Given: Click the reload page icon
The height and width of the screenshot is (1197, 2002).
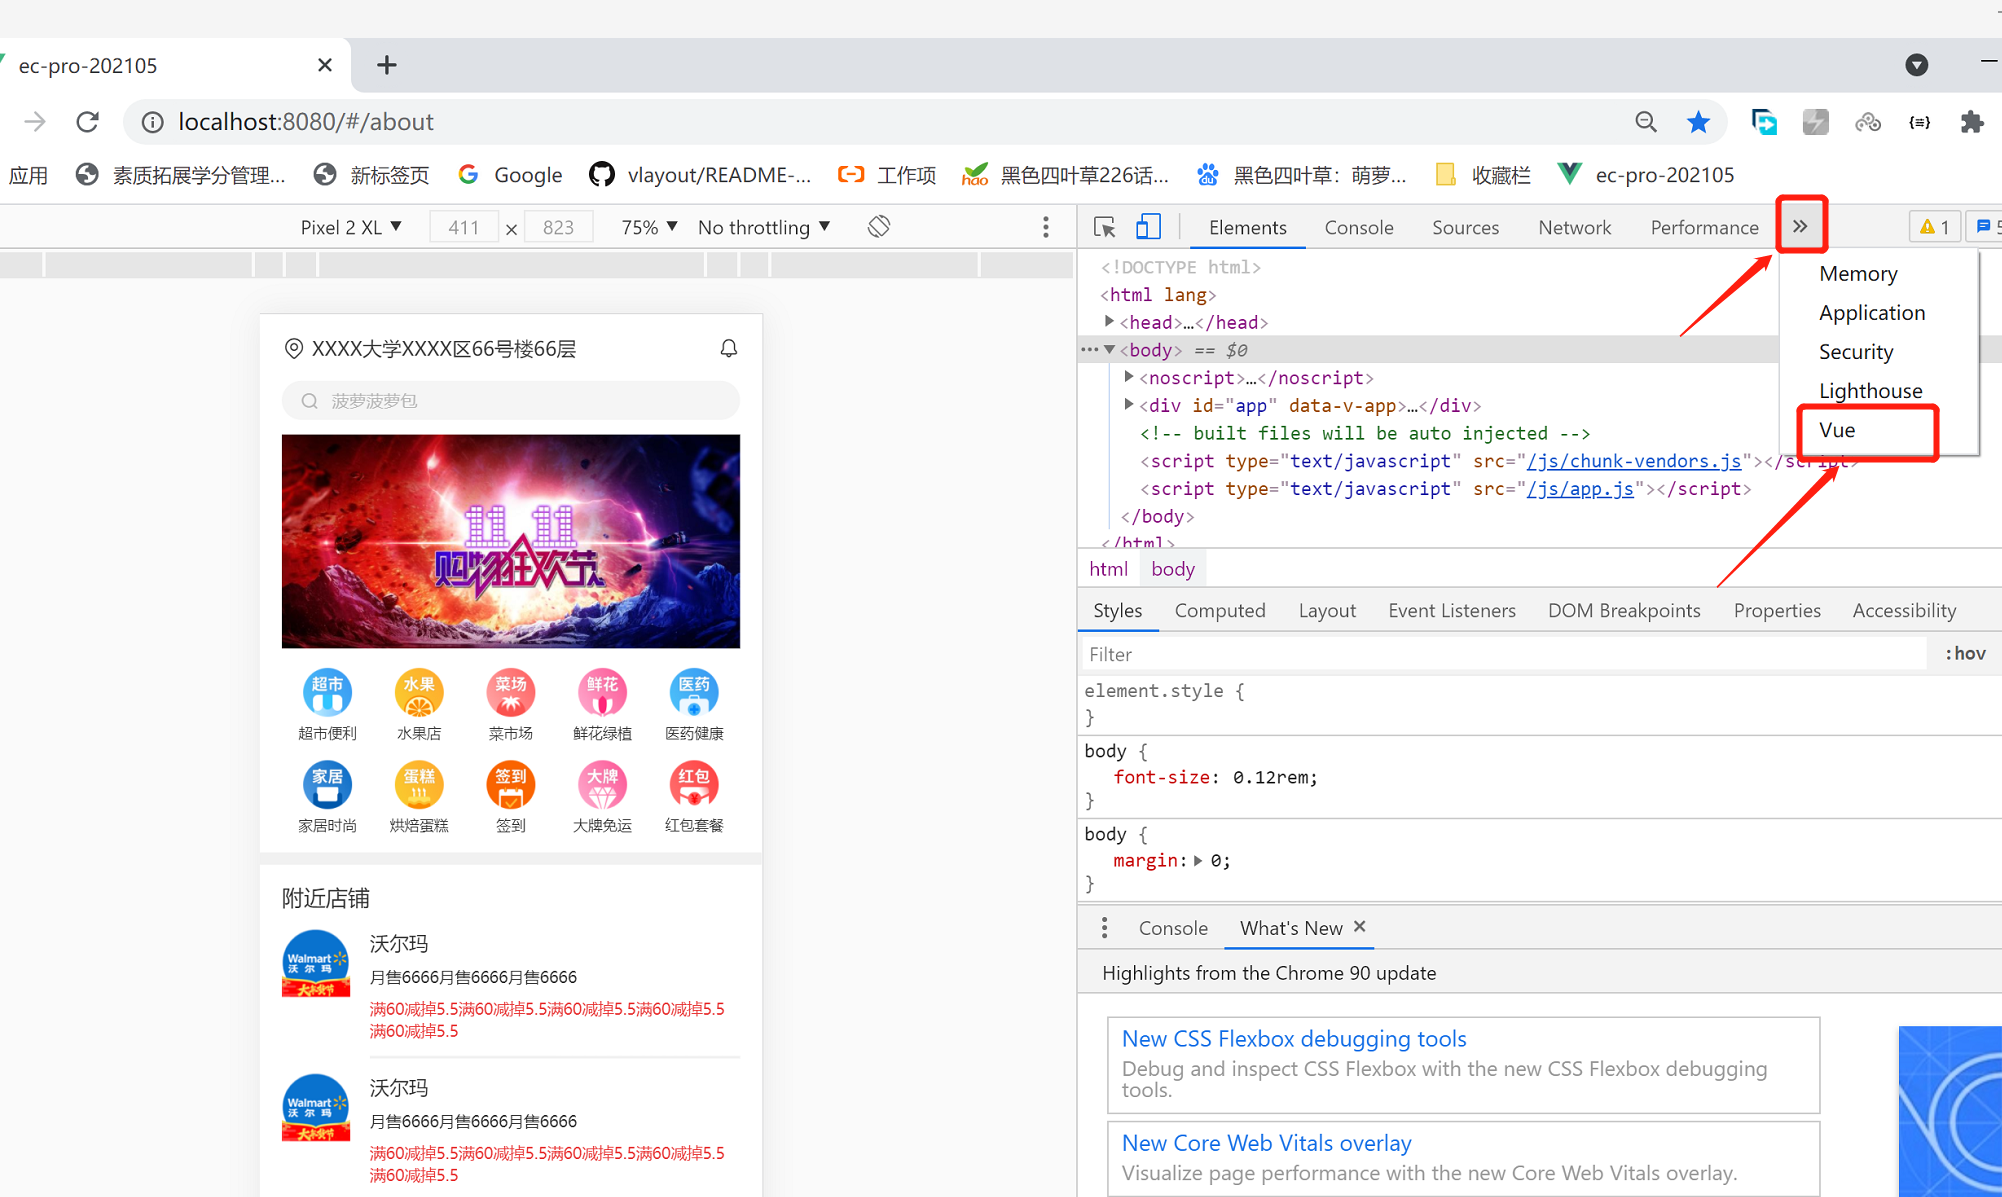Looking at the screenshot, I should tap(88, 122).
